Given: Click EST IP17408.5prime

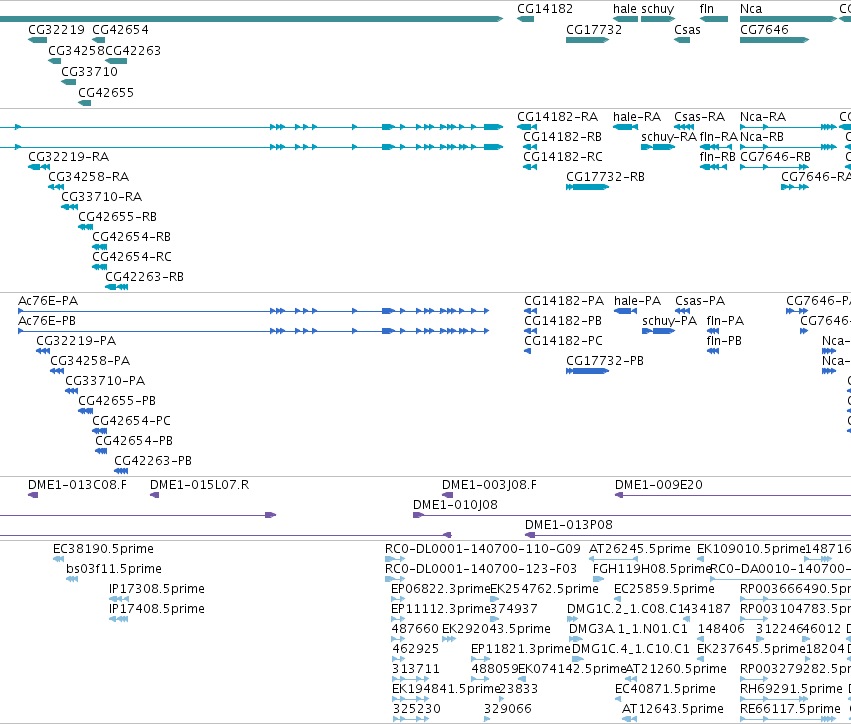Looking at the screenshot, I should pyautogui.click(x=157, y=609).
